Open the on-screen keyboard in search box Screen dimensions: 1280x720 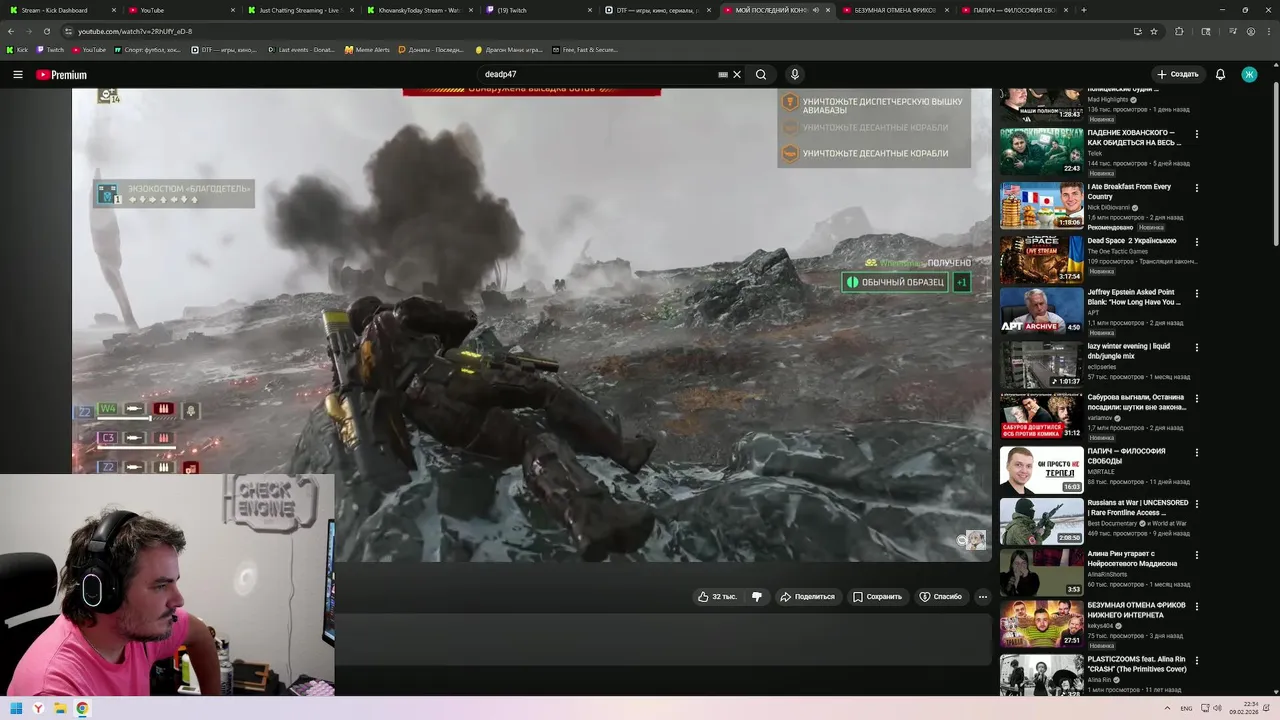[x=723, y=75]
